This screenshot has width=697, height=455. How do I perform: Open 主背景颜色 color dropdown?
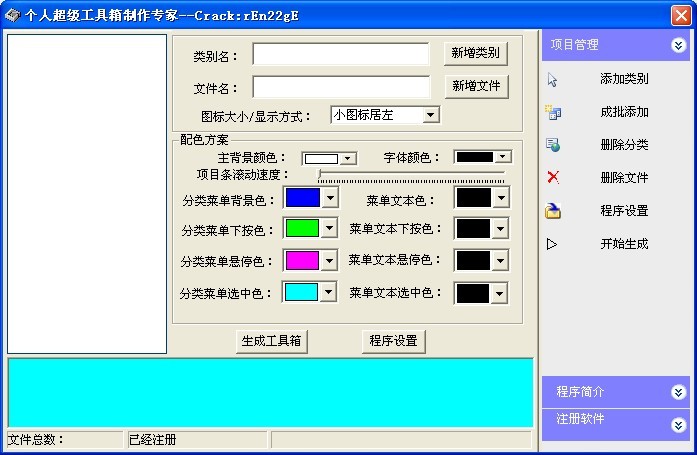click(x=329, y=158)
